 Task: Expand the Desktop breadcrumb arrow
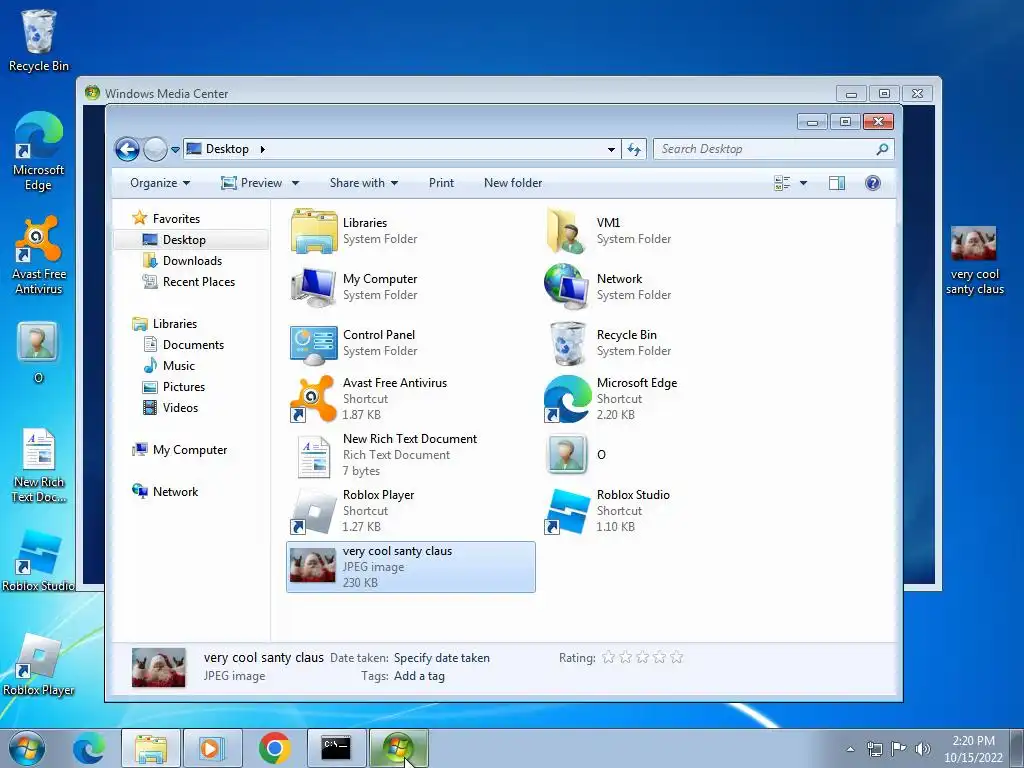[263, 150]
